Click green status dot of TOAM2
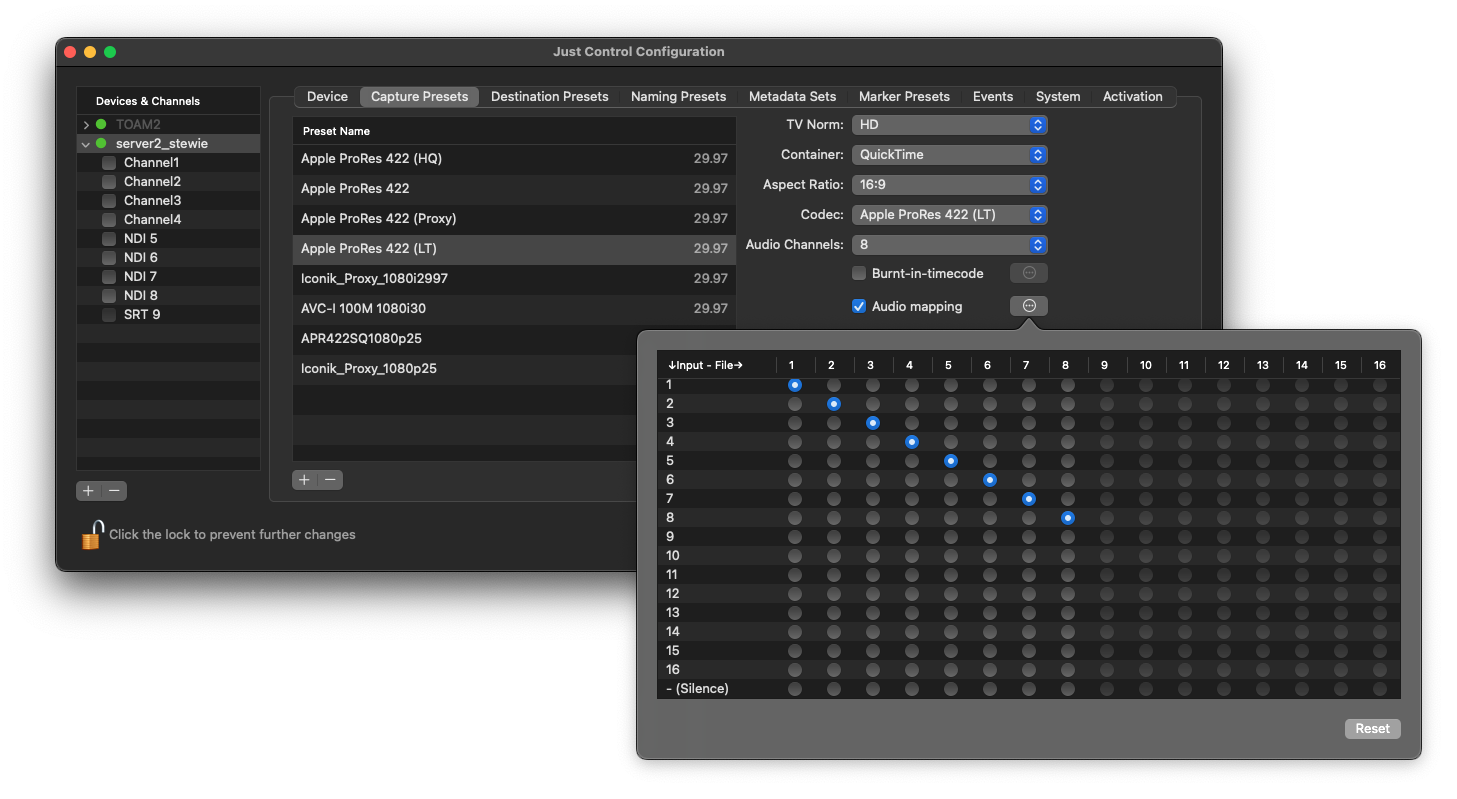 [x=101, y=125]
